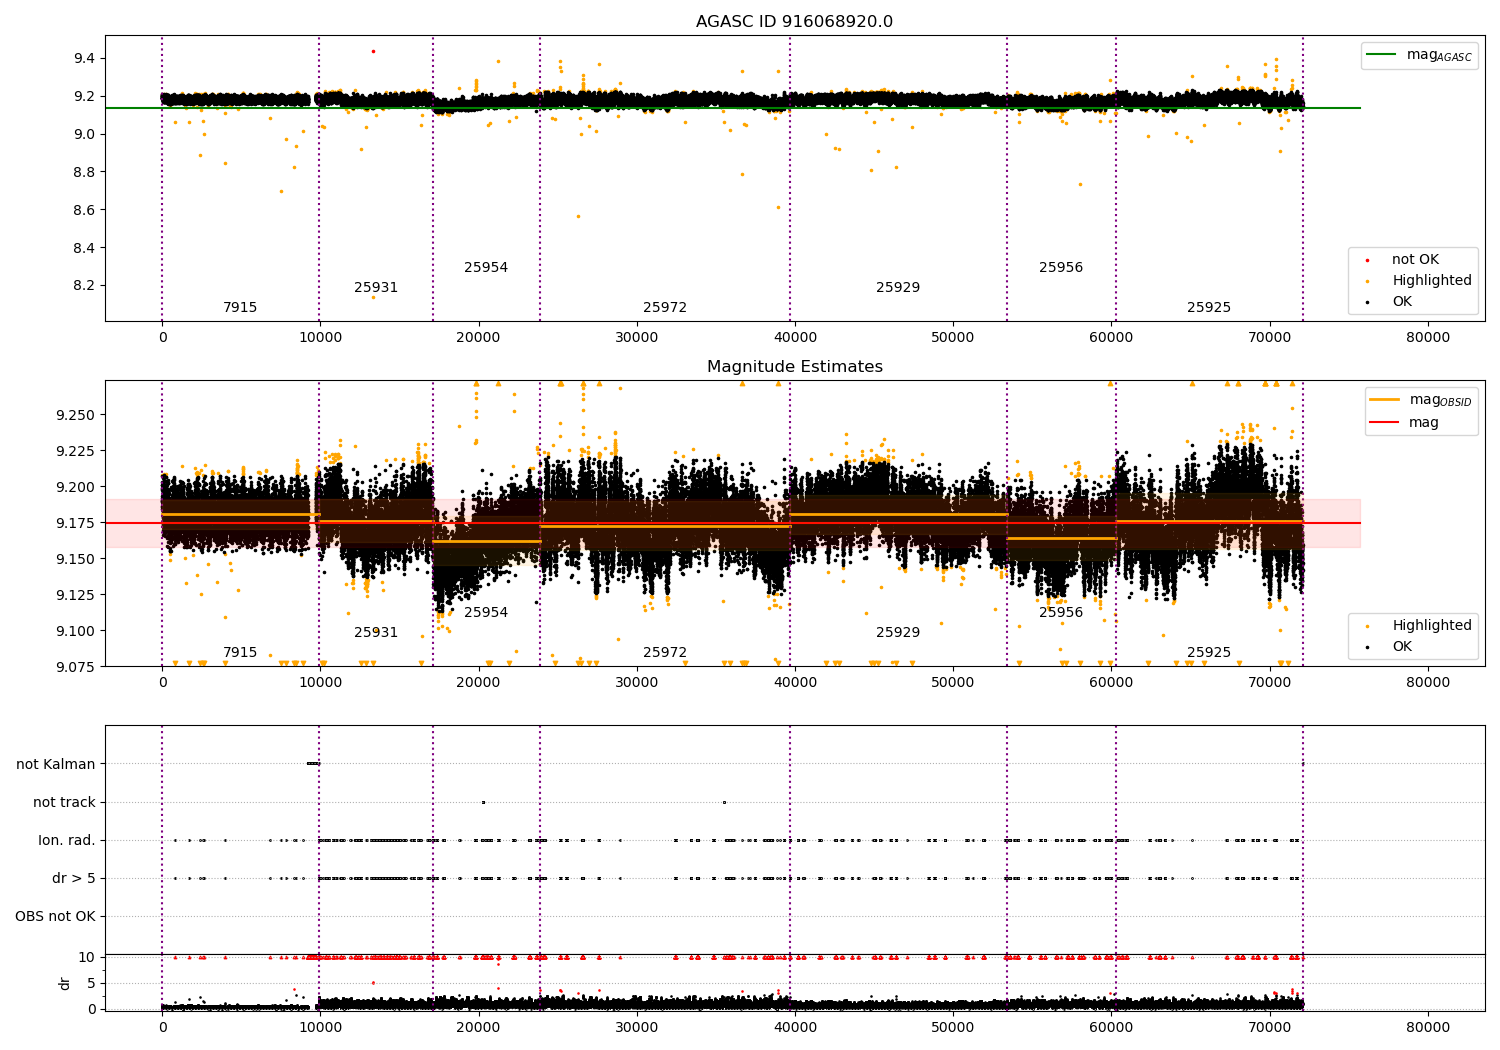Click 'Highlighted' in the top plot legend
Screen dimensions: 1500x1050
coord(1420,281)
